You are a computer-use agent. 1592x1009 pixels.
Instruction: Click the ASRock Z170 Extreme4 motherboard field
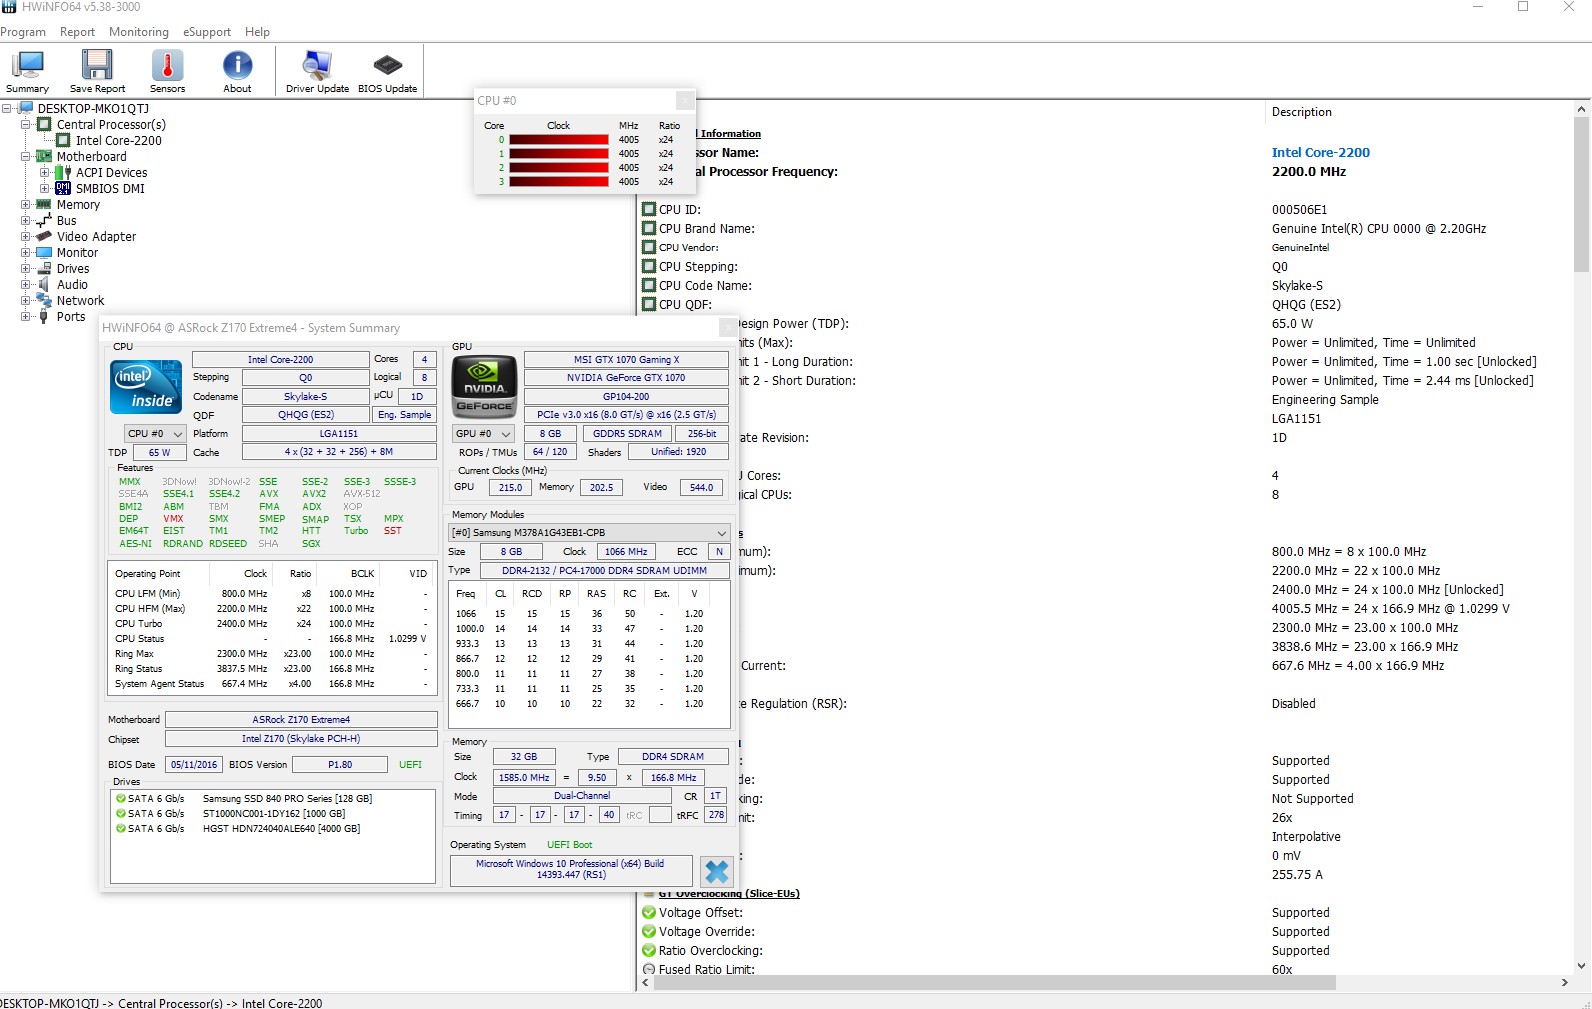click(x=301, y=719)
